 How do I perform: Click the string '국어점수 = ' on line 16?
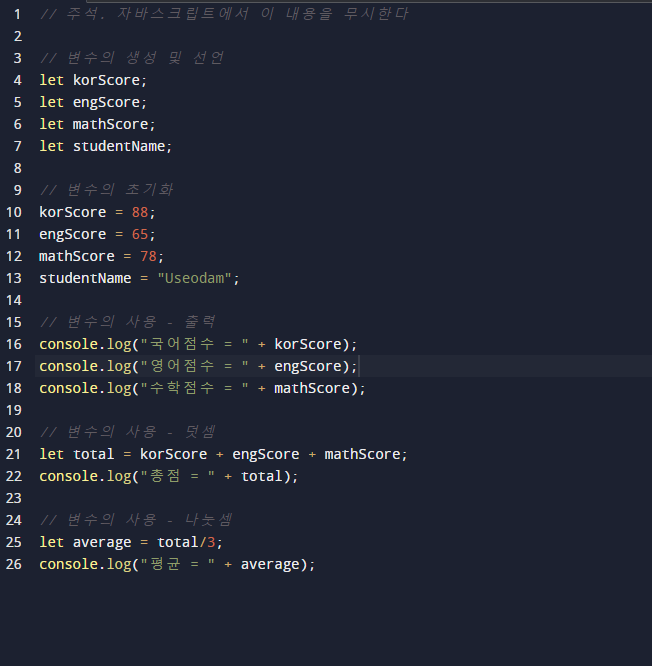point(194,344)
